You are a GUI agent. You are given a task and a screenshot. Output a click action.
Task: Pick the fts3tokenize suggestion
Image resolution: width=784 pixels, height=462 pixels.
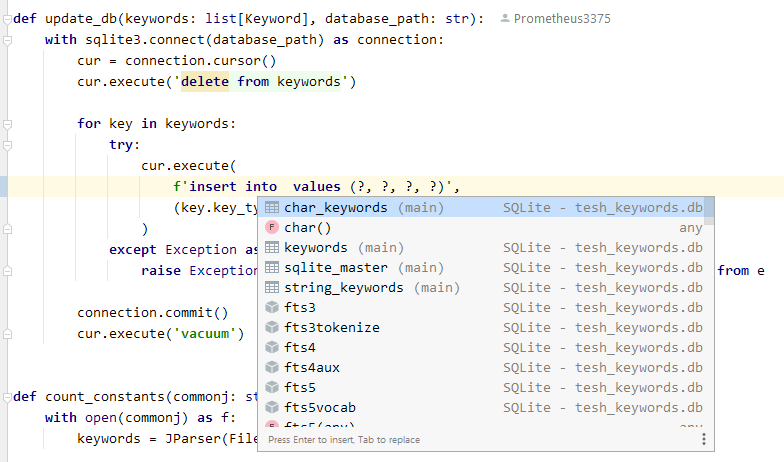(x=332, y=328)
